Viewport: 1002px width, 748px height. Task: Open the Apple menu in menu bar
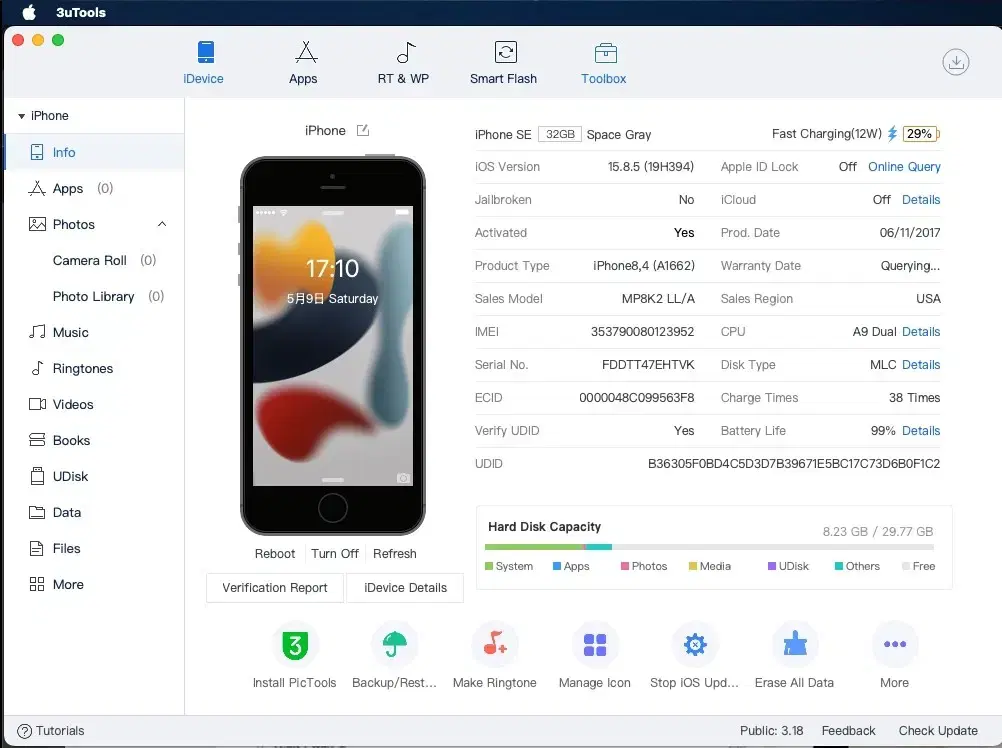click(29, 12)
